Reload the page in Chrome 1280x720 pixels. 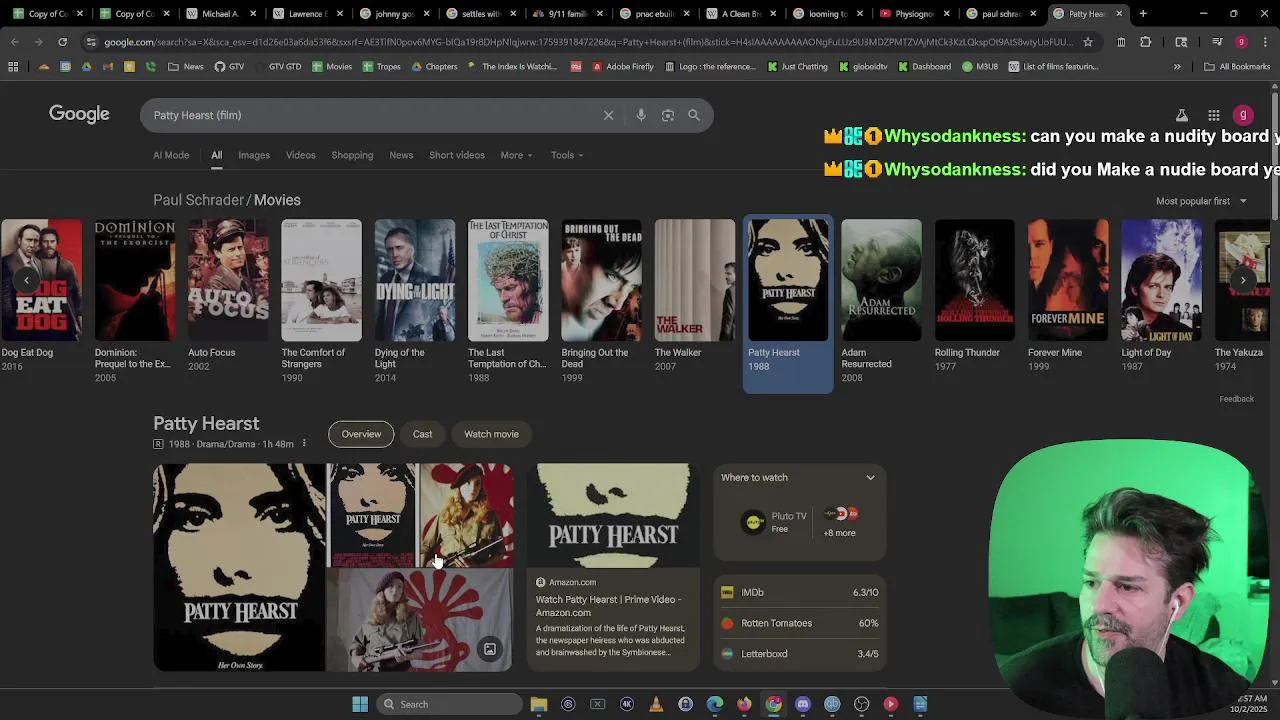[62, 42]
